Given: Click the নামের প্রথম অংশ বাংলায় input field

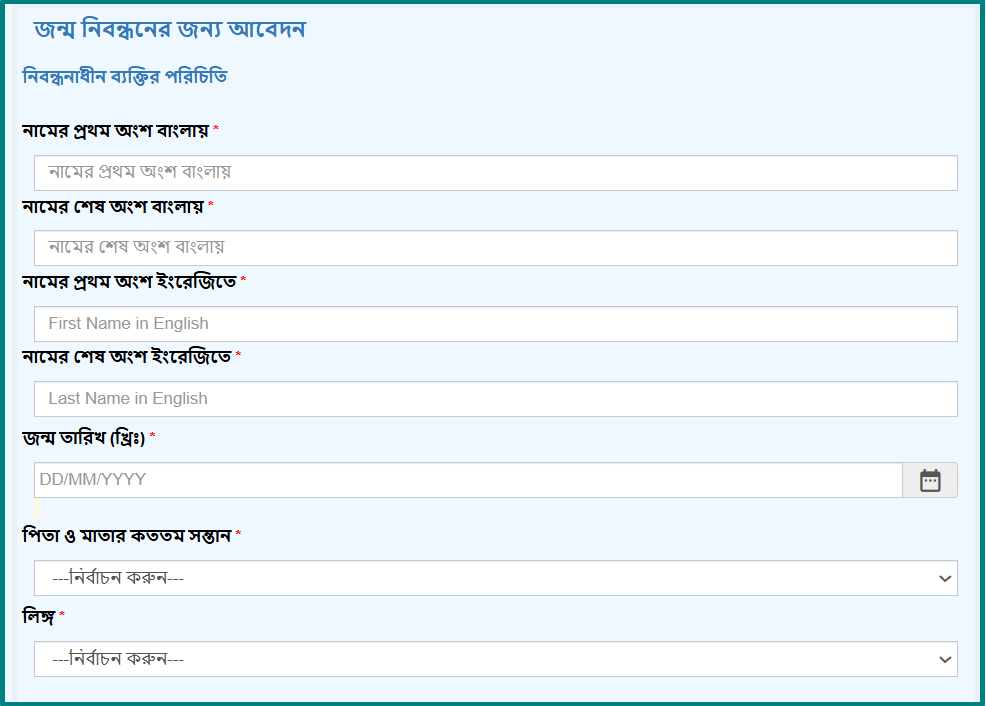Looking at the screenshot, I should pos(495,172).
